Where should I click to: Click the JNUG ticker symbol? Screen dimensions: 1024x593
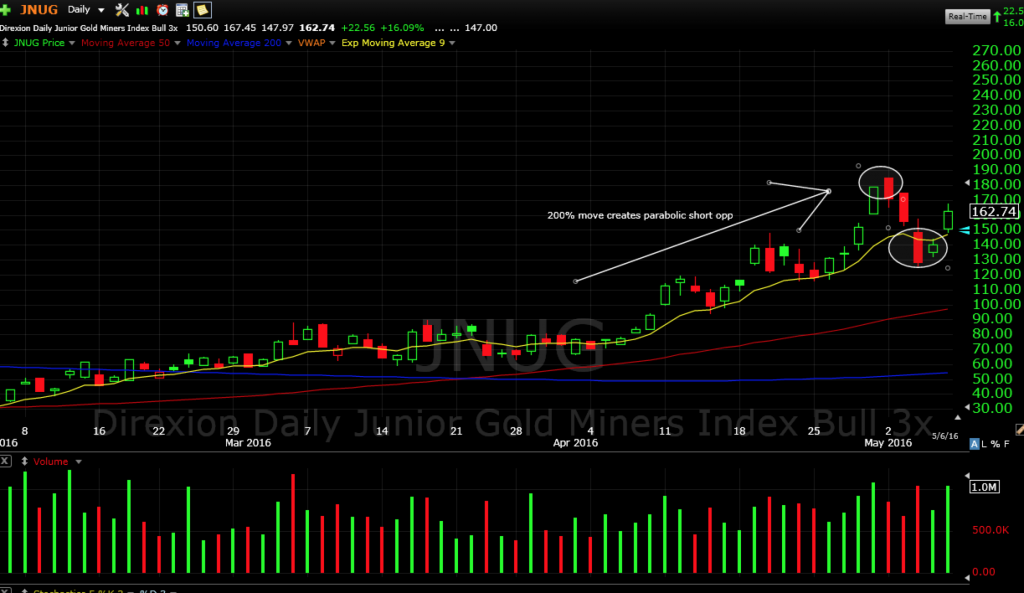tap(39, 10)
